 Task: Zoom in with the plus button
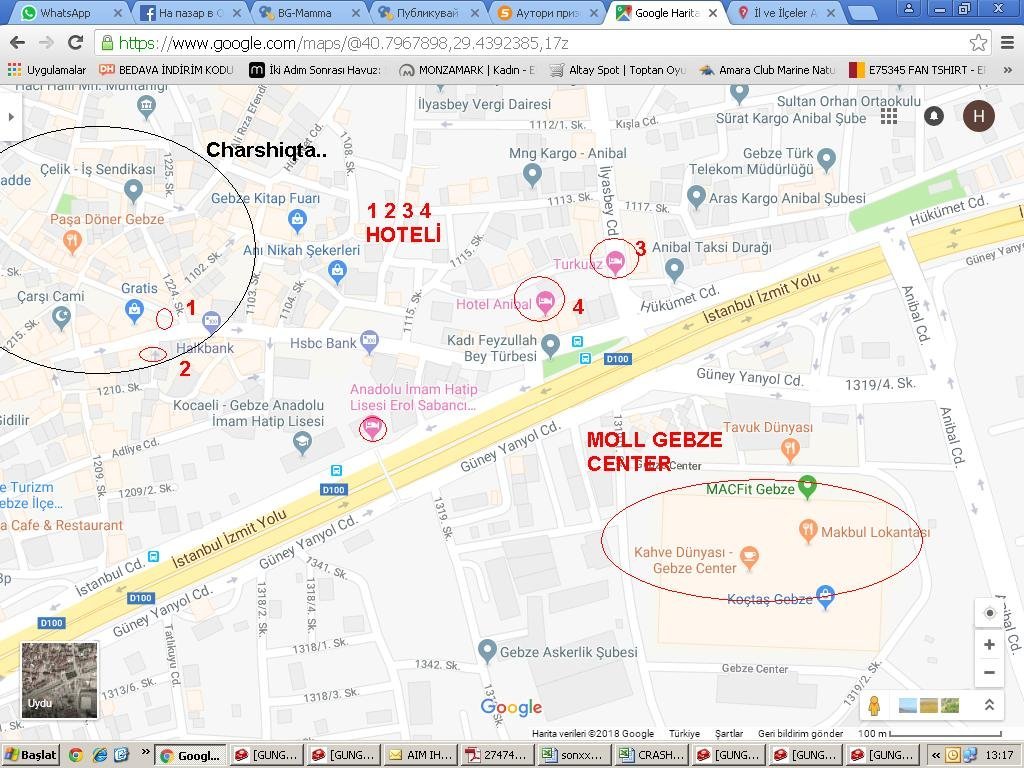pos(989,645)
